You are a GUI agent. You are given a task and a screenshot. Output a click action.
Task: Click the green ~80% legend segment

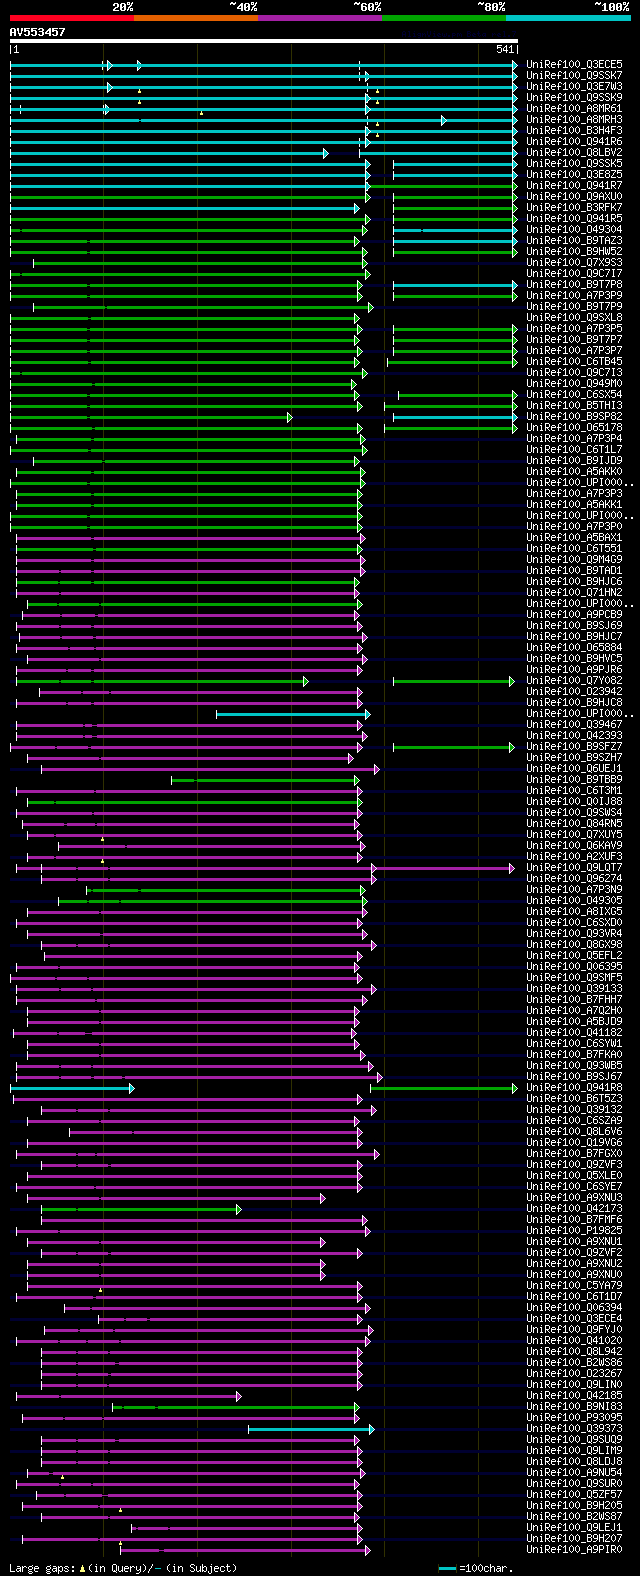[x=443, y=17]
